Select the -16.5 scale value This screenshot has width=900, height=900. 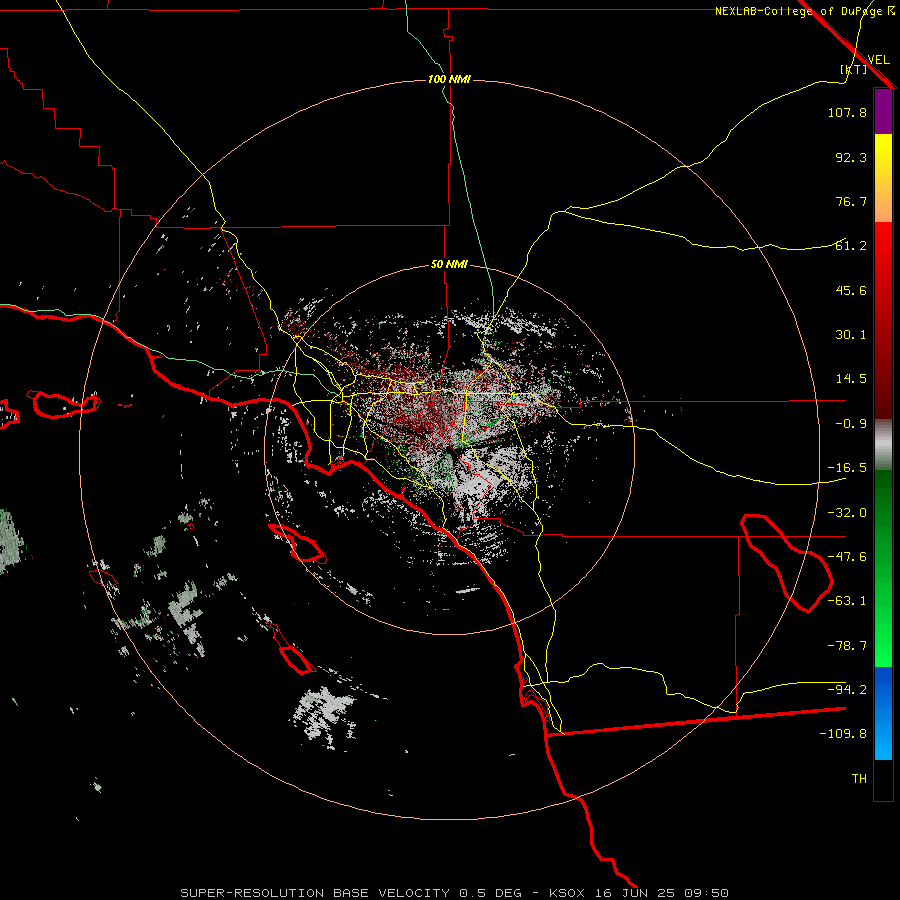(847, 468)
